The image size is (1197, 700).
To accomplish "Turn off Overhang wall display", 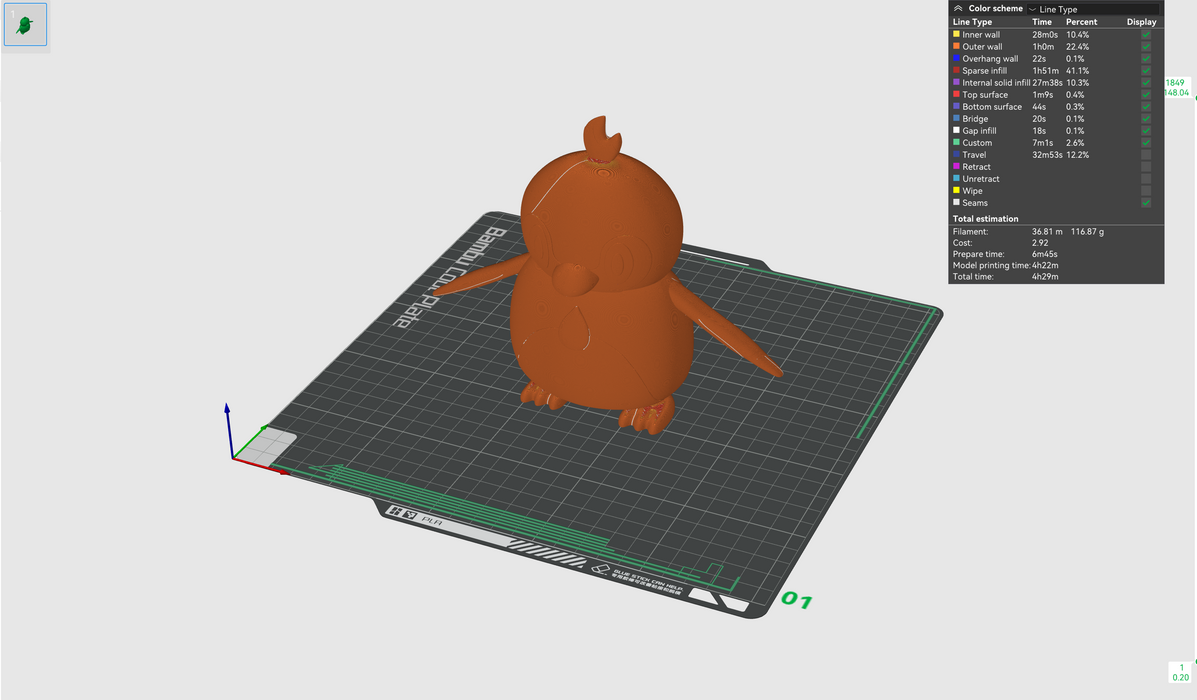I will point(1146,59).
